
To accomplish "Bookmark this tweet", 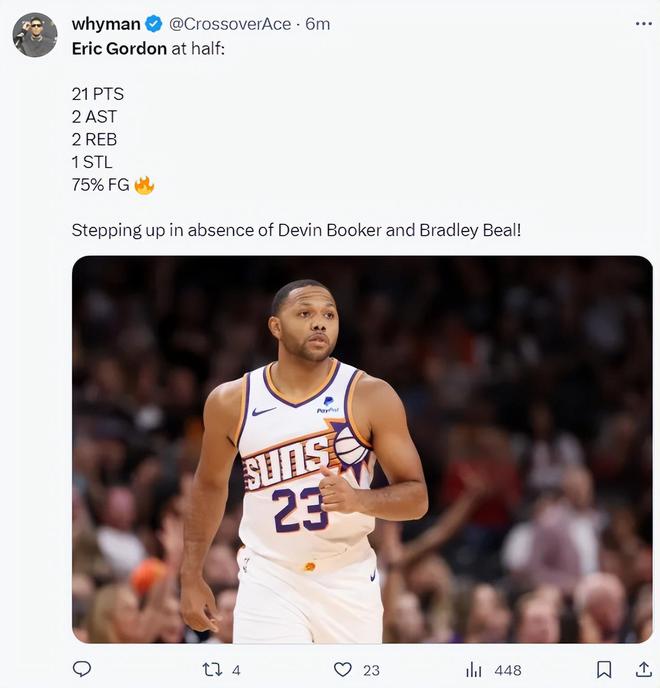I will click(604, 669).
